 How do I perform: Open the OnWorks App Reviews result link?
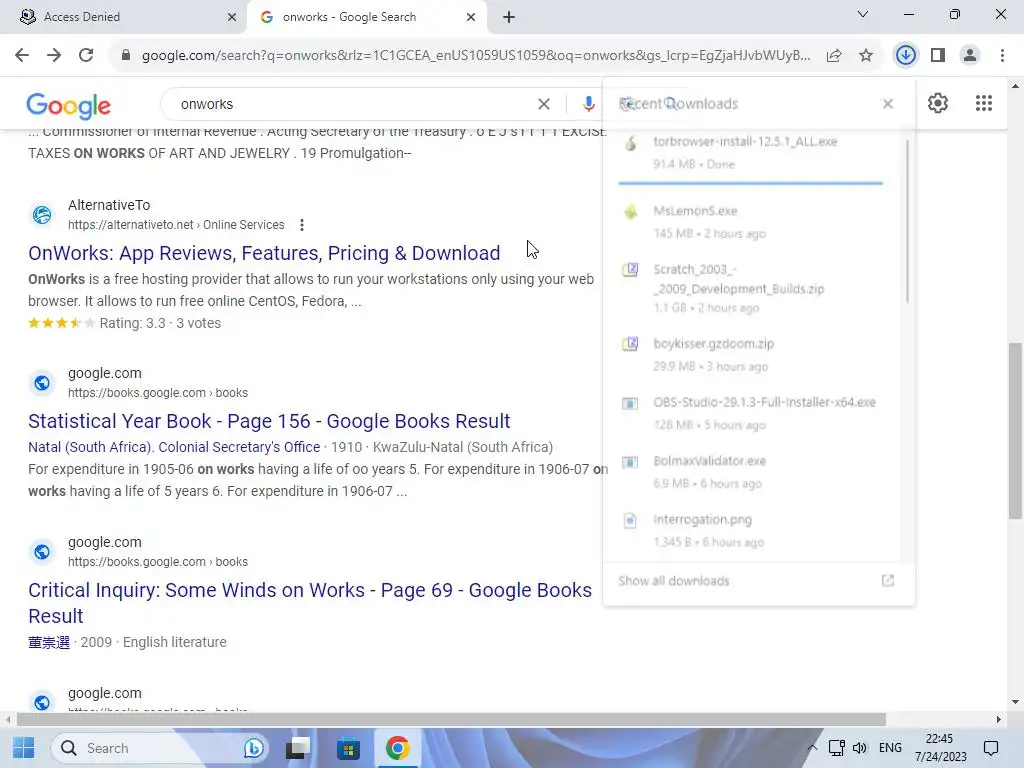point(264,253)
